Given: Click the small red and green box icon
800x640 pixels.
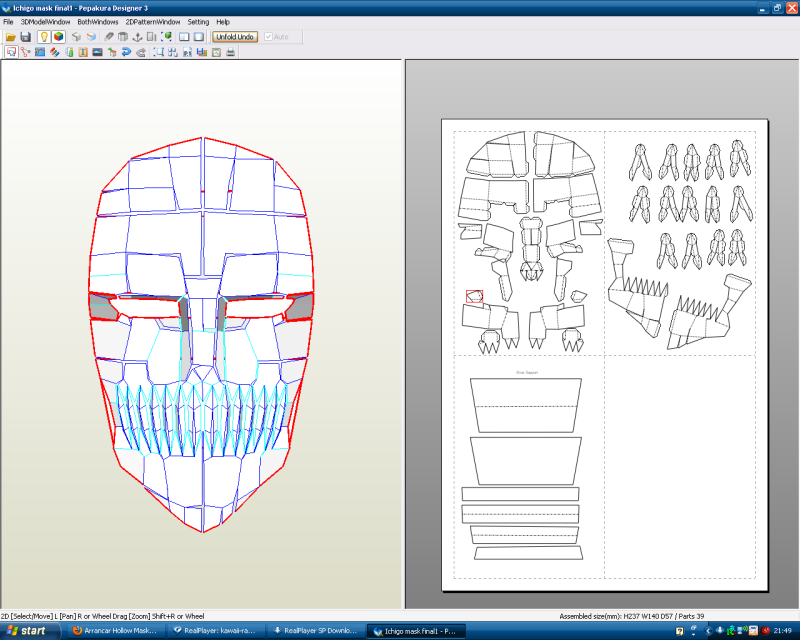Looking at the screenshot, I should 112,52.
